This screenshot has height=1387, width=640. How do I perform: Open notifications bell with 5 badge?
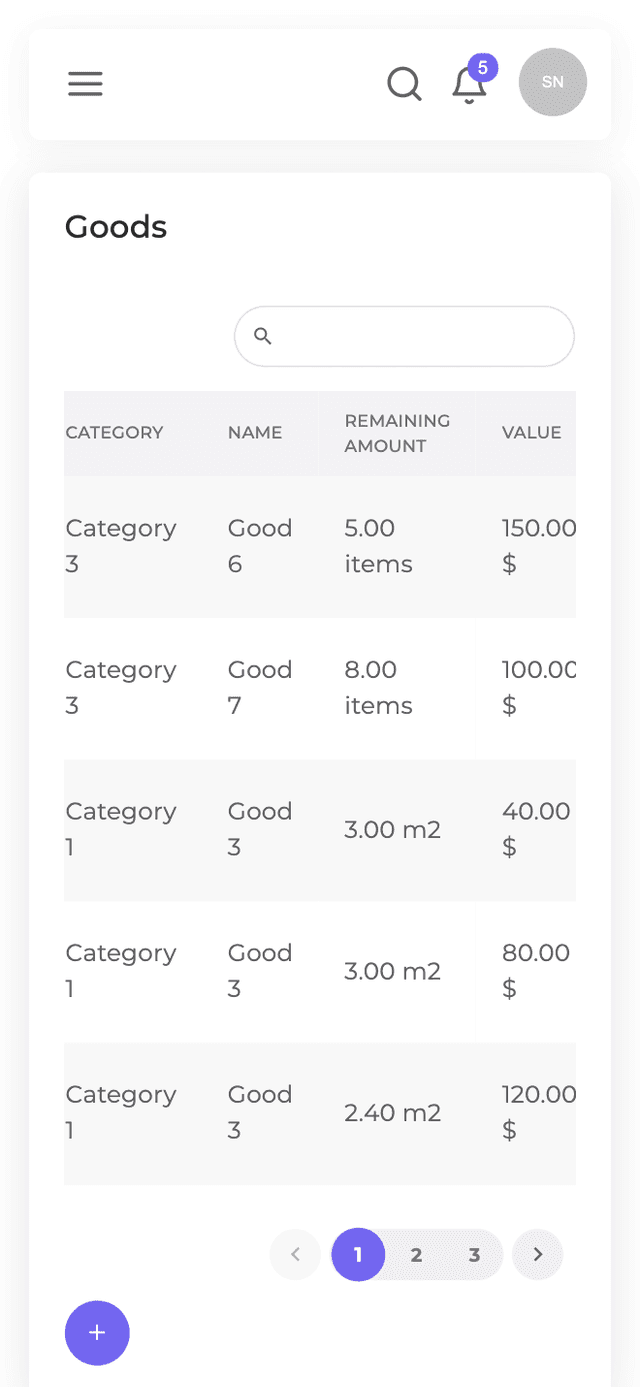point(469,84)
